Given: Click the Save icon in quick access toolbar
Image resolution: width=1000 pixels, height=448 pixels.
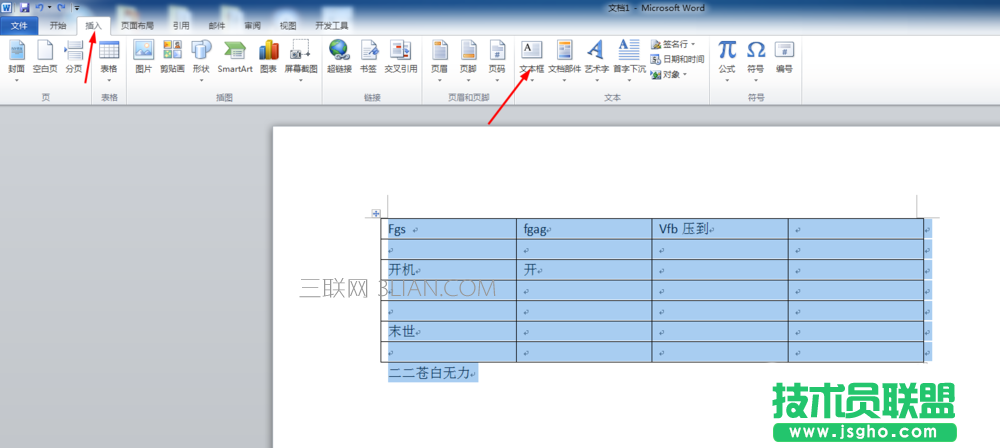Looking at the screenshot, I should pyautogui.click(x=25, y=8).
